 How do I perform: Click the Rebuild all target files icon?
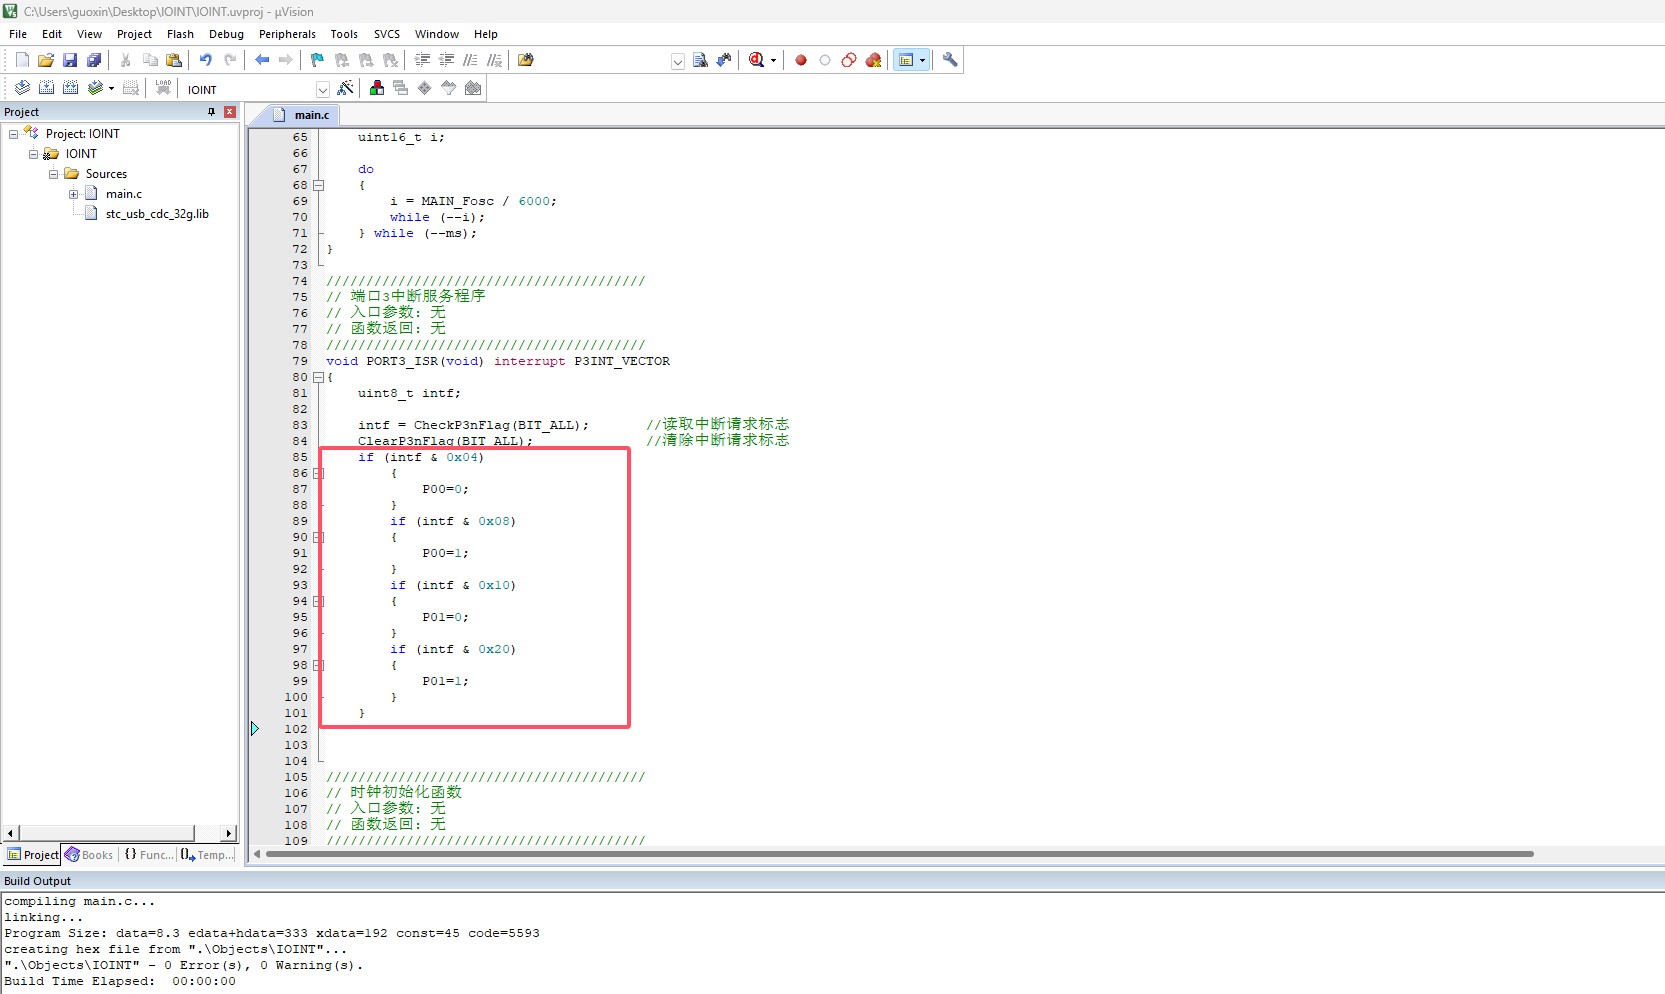(70, 88)
